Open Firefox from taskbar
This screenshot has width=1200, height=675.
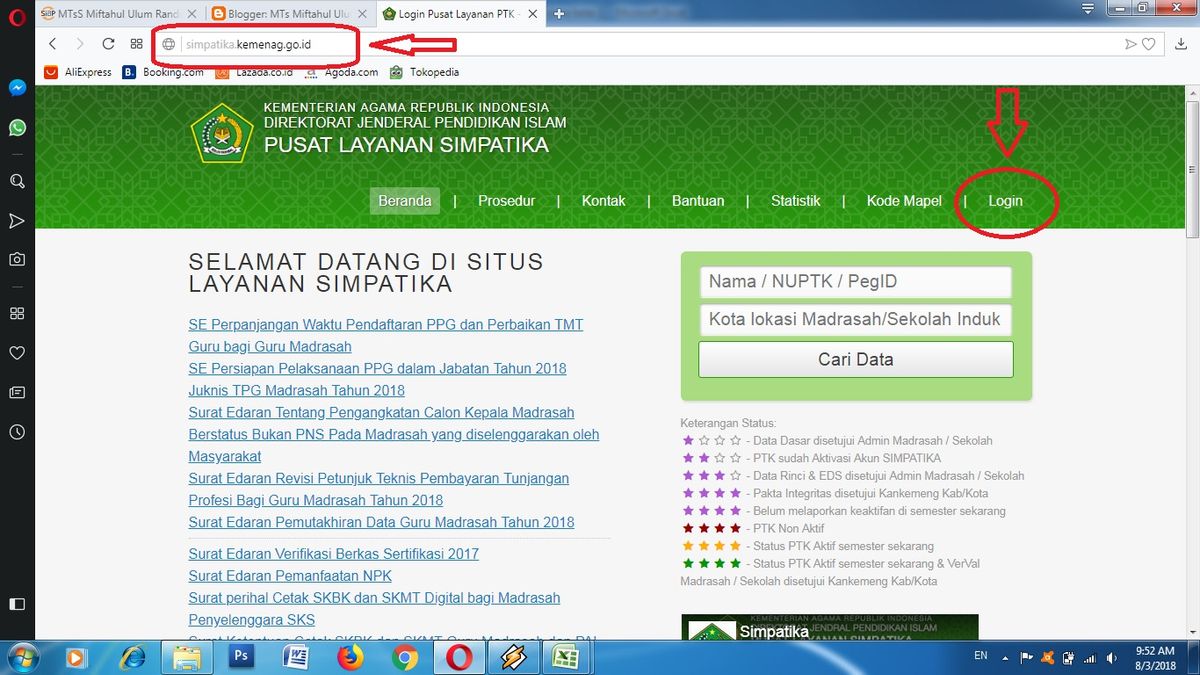[350, 657]
